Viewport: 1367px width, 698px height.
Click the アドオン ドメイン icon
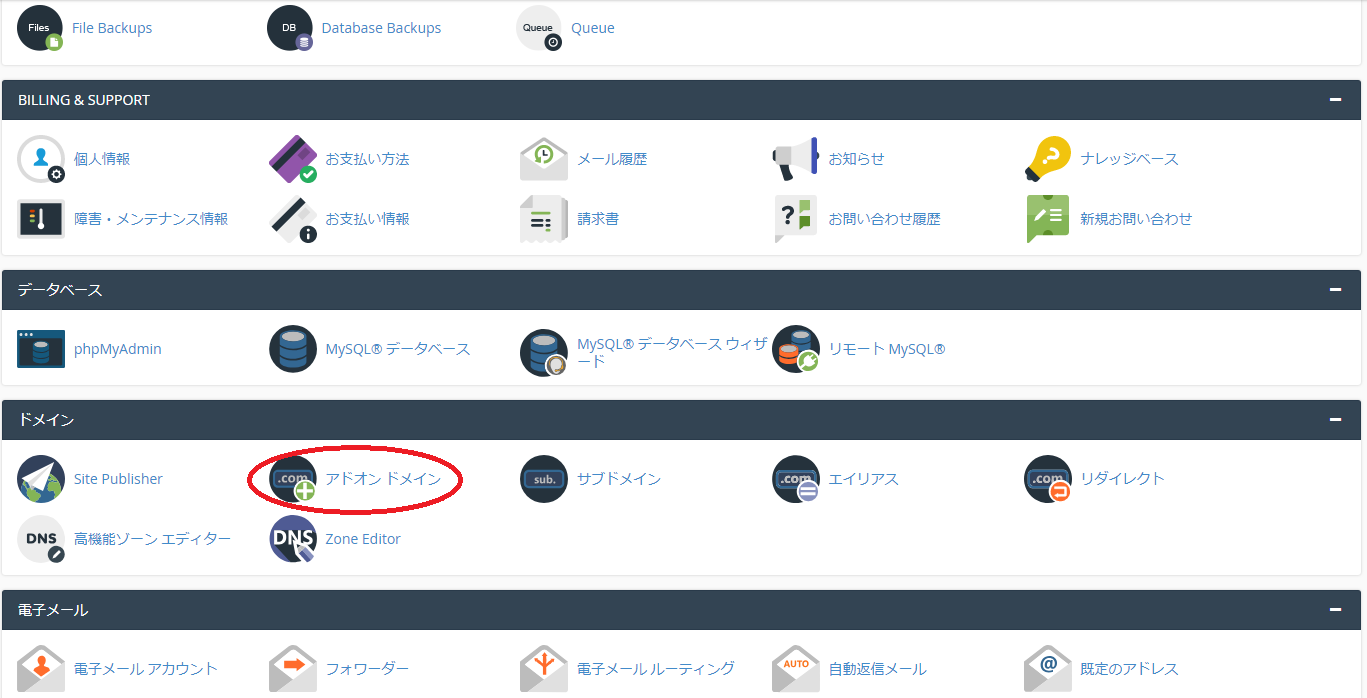293,480
